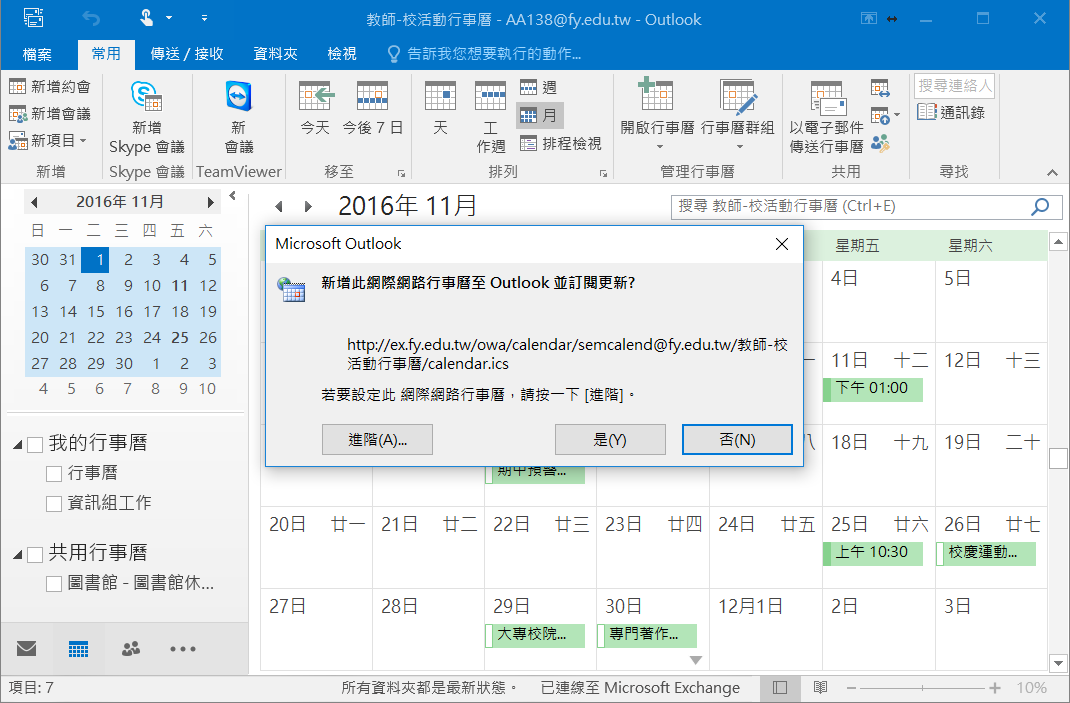This screenshot has height=703, width=1070.
Task: Click the 進階(A)... button
Action: point(377,440)
